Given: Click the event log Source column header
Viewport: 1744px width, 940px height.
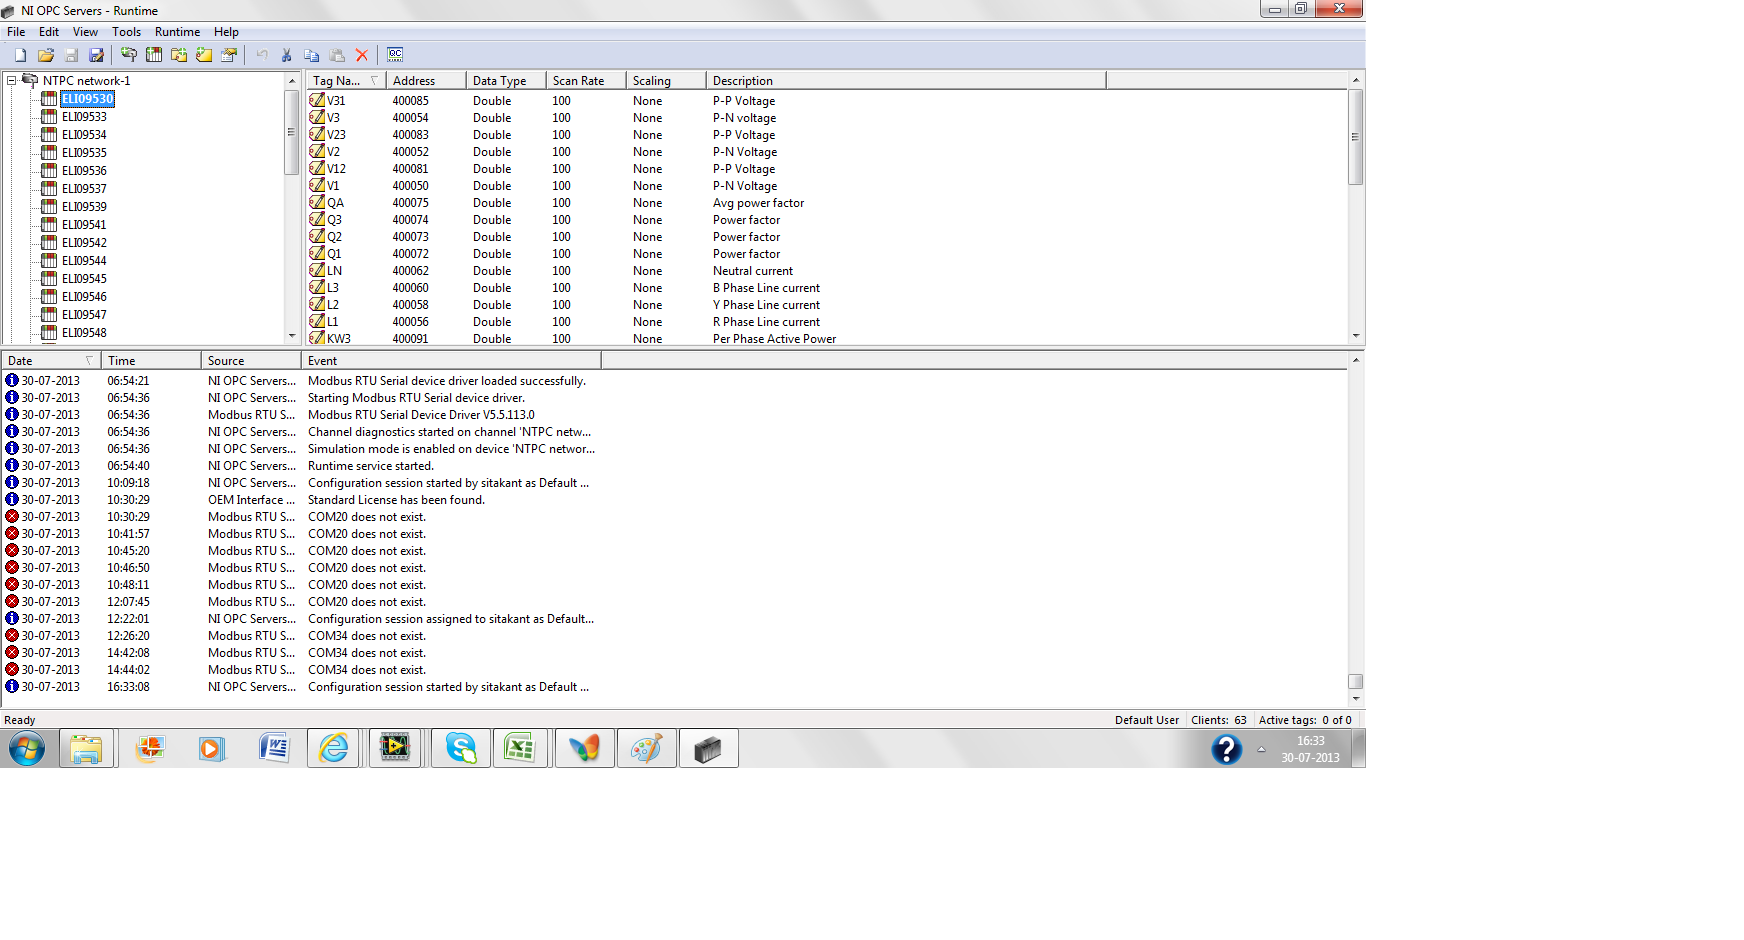Looking at the screenshot, I should (x=251, y=361).
